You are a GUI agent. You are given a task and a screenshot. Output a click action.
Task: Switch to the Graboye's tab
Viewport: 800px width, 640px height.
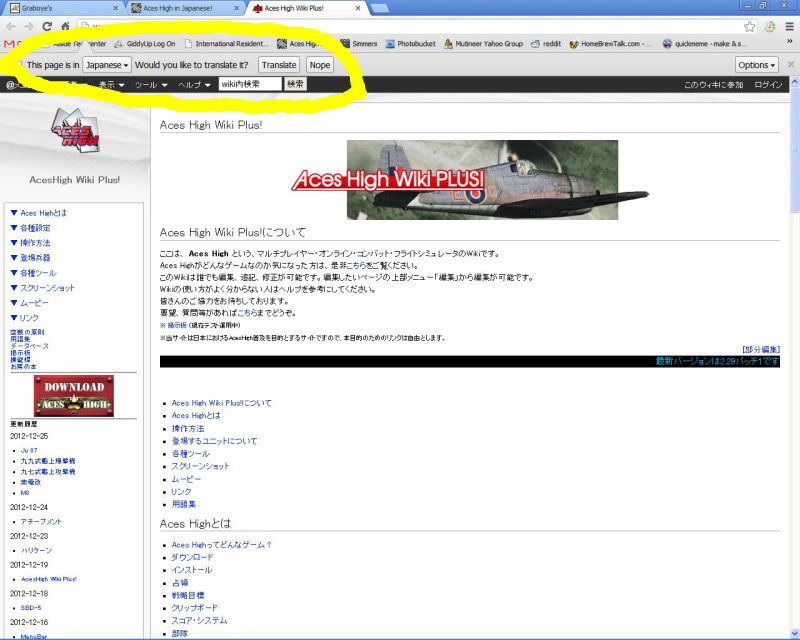click(63, 8)
